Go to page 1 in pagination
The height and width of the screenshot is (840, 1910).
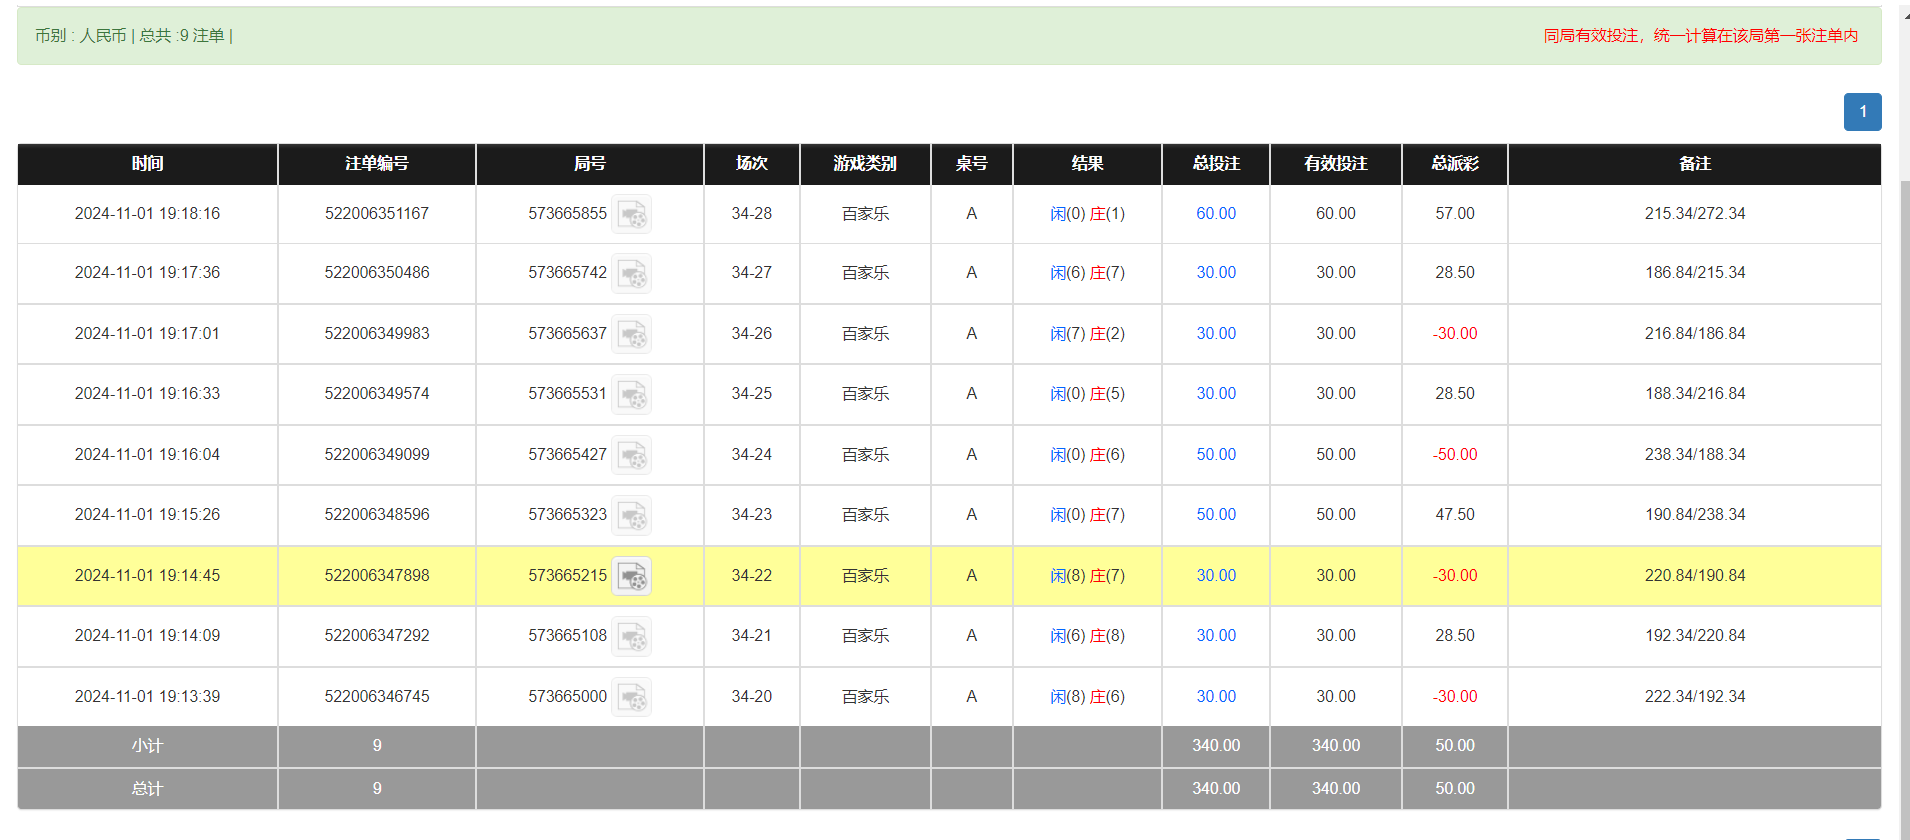pyautogui.click(x=1862, y=112)
